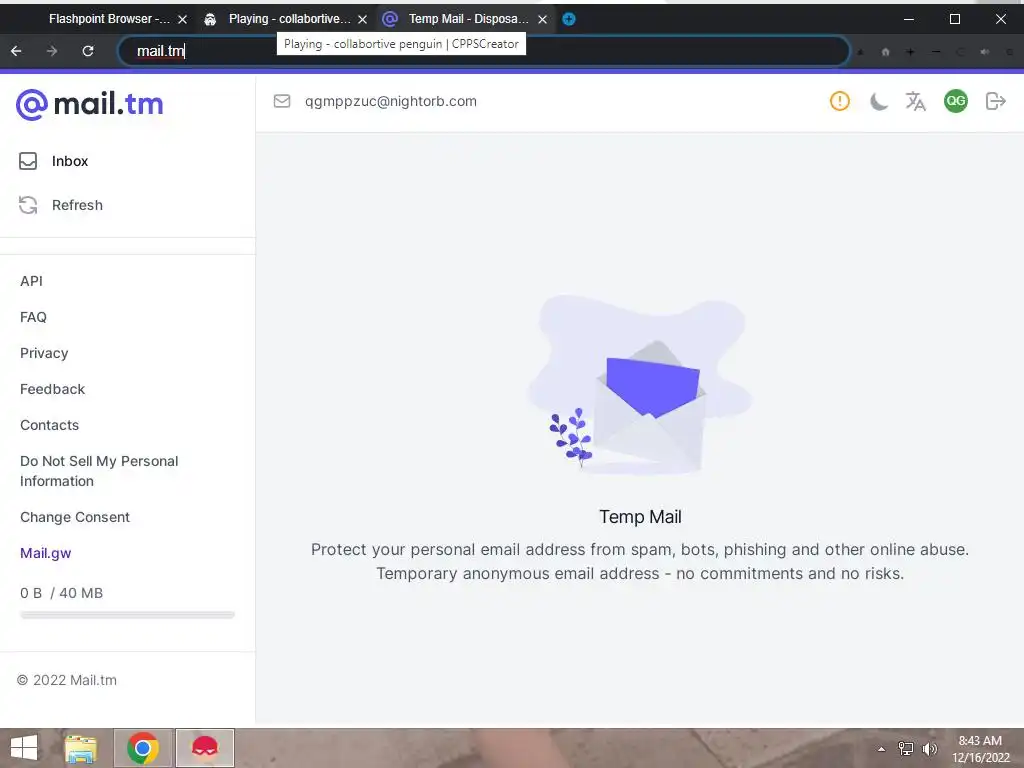
Task: Open the FAQ link
Action: [33, 317]
